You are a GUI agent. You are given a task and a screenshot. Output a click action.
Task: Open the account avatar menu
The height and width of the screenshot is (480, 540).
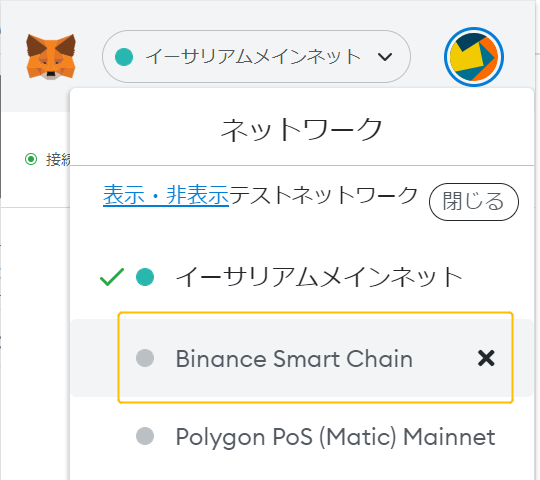coord(474,57)
